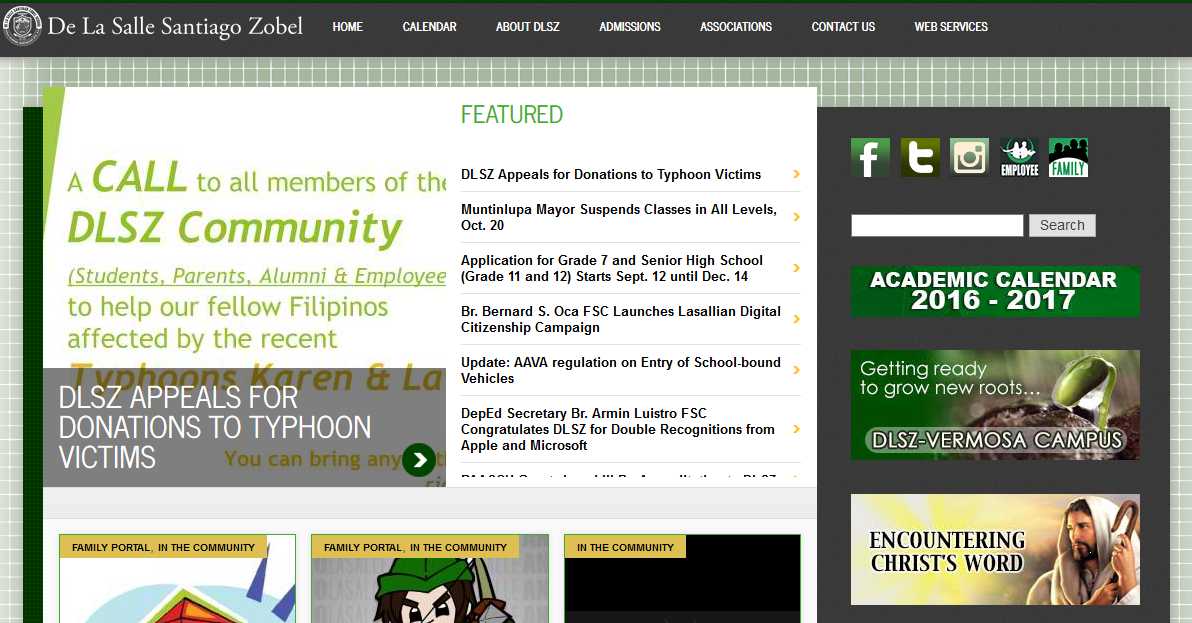Open the first post card's FAMILY PORTAL tag
Image resolution: width=1192 pixels, height=623 pixels.
[111, 547]
